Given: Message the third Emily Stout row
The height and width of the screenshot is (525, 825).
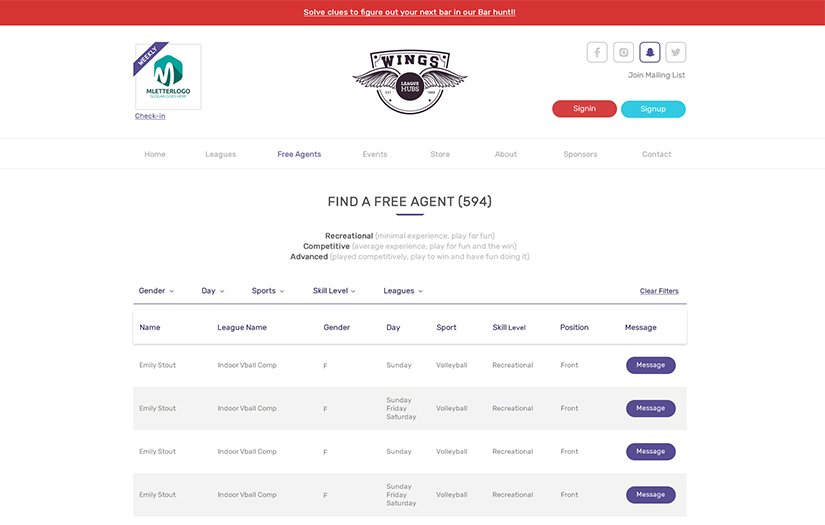Looking at the screenshot, I should click(x=650, y=451).
